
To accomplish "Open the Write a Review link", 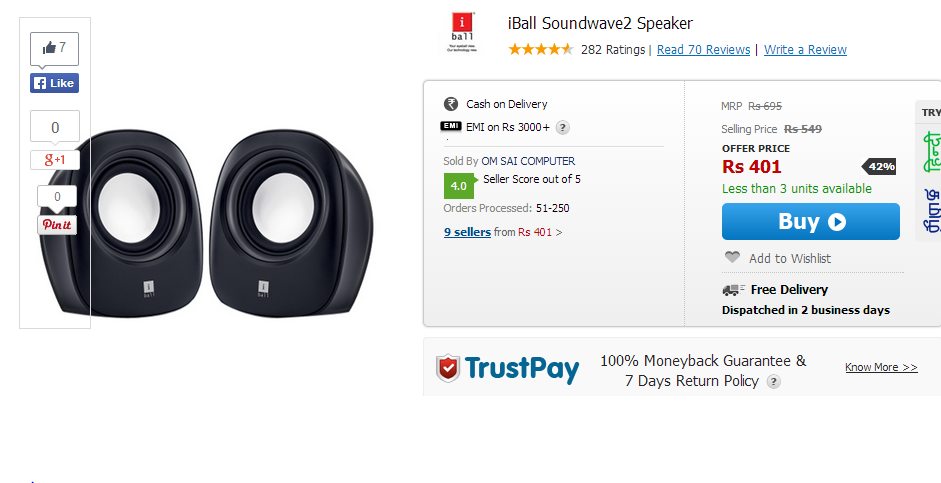I will coord(805,50).
